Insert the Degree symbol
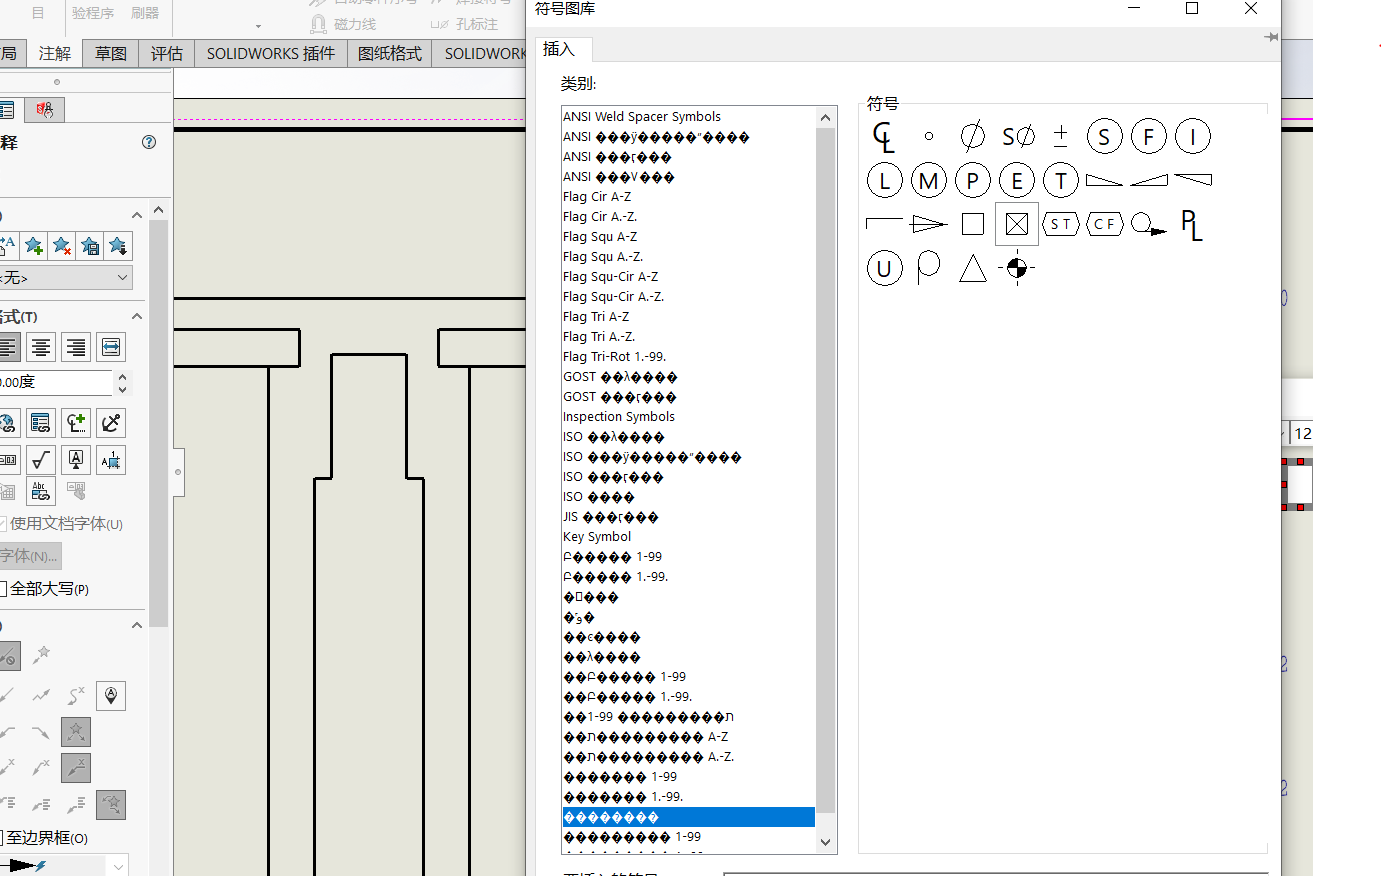Viewport: 1381px width, 876px height. [x=929, y=136]
